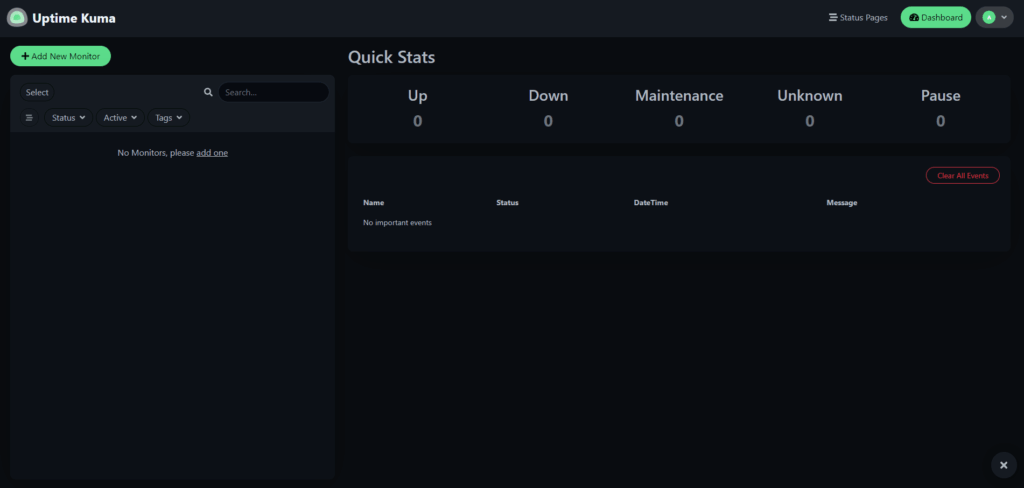Toggle monitor selection mode with Select
Screen dimensions: 1024x488
pos(37,92)
